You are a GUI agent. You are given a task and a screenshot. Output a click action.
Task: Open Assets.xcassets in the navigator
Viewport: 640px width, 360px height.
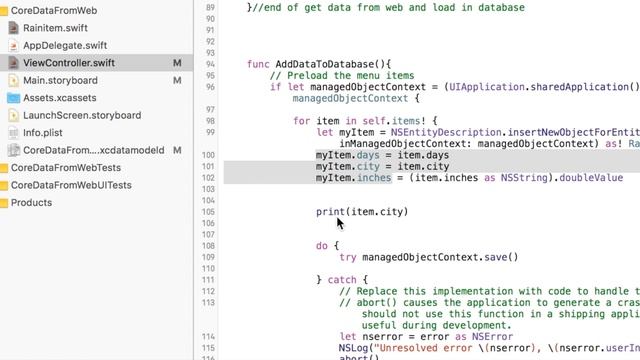coord(60,98)
